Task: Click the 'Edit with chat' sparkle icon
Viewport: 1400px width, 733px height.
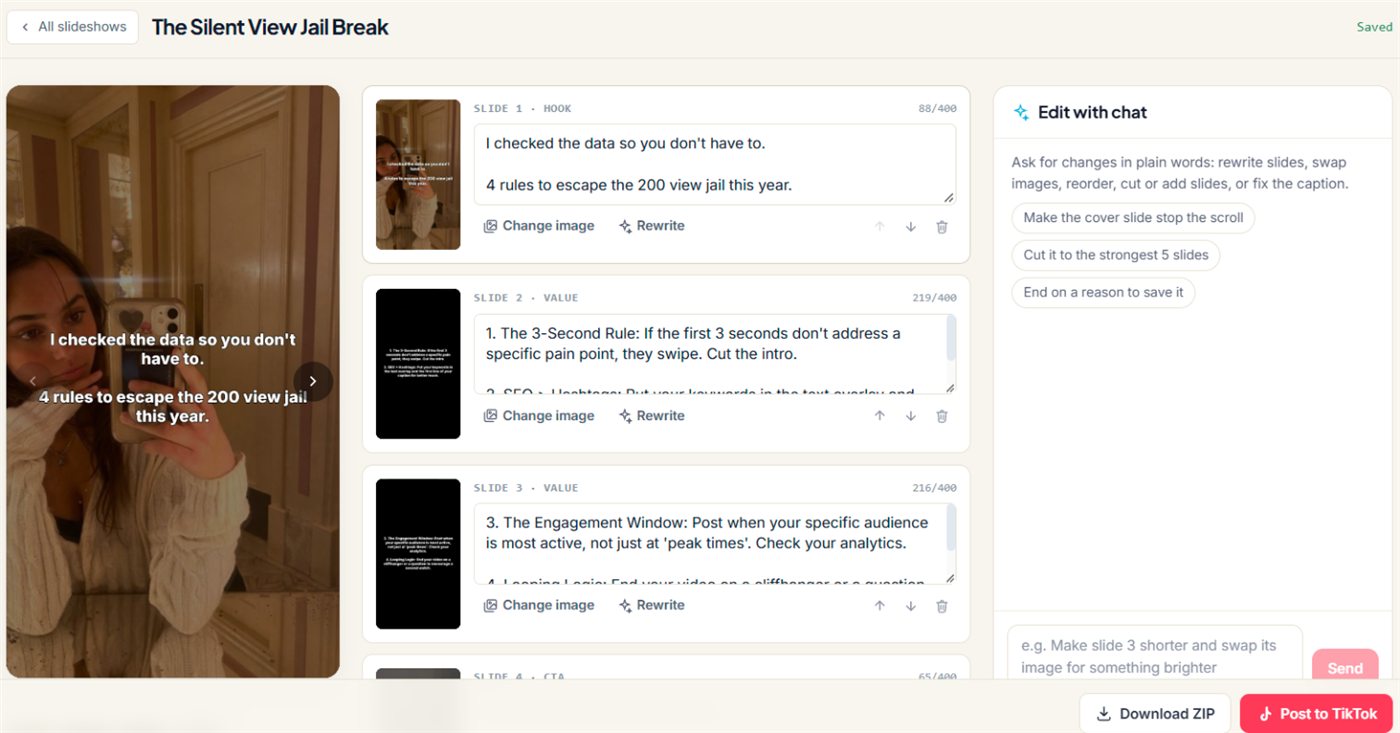Action: (1021, 112)
